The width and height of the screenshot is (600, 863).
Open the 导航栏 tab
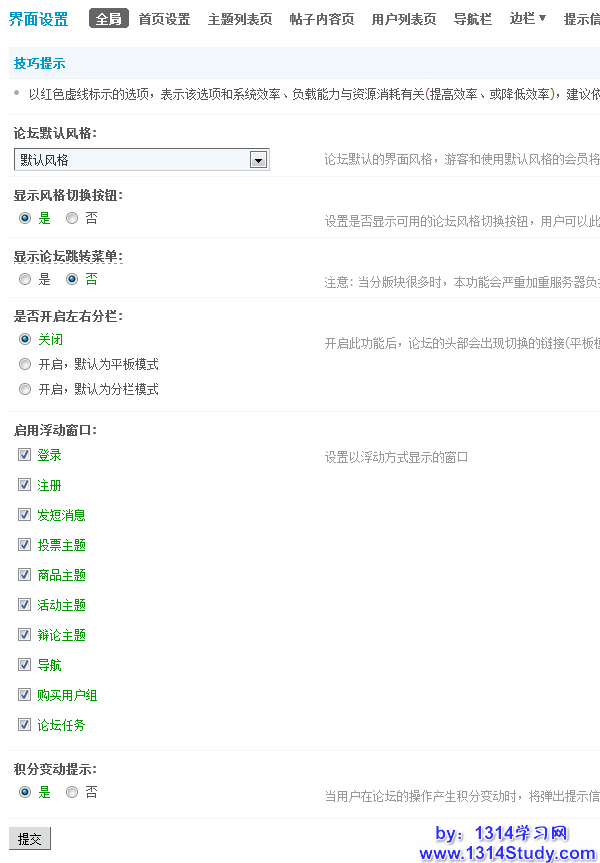(x=472, y=19)
